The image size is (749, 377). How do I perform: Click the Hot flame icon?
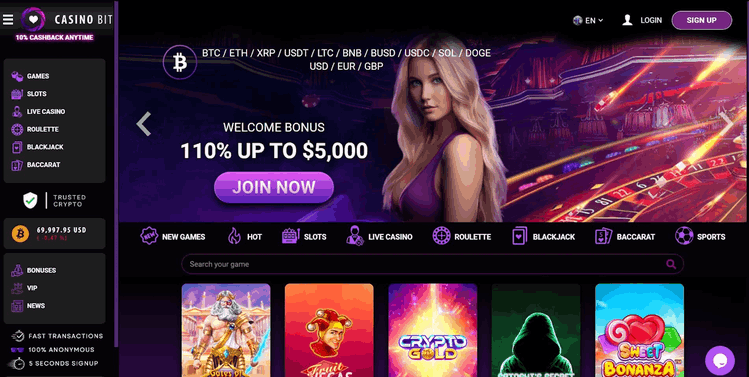[235, 236]
